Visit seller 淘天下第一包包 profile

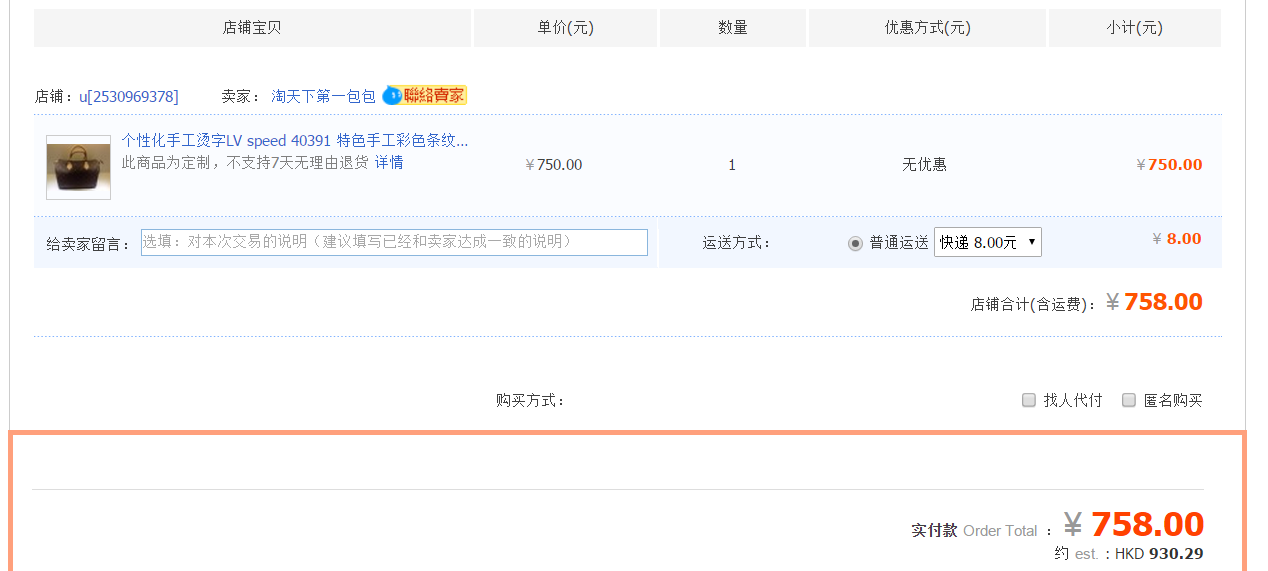[x=323, y=97]
